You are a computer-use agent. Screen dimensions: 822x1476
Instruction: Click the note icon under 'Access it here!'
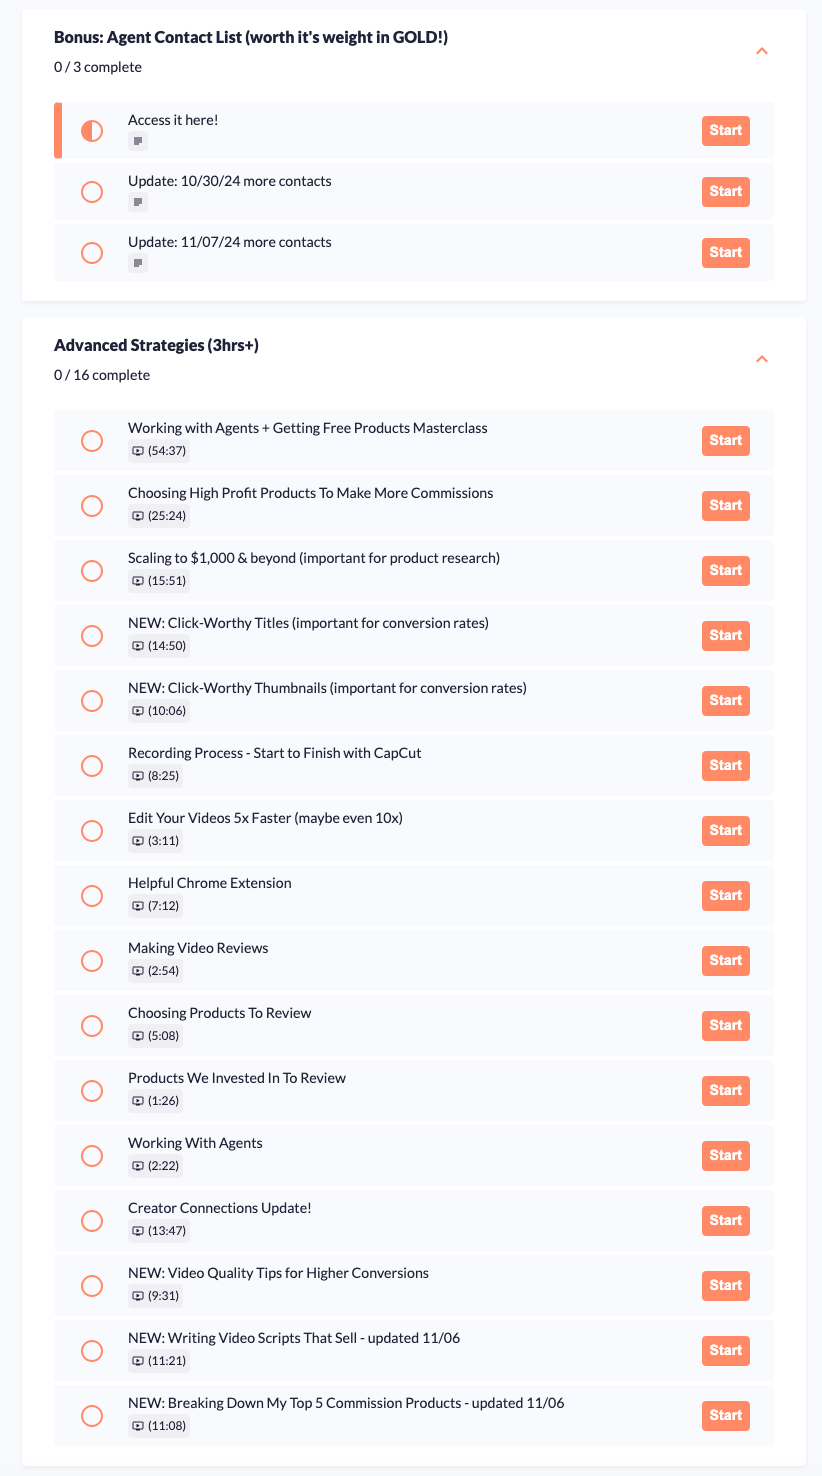pos(138,142)
